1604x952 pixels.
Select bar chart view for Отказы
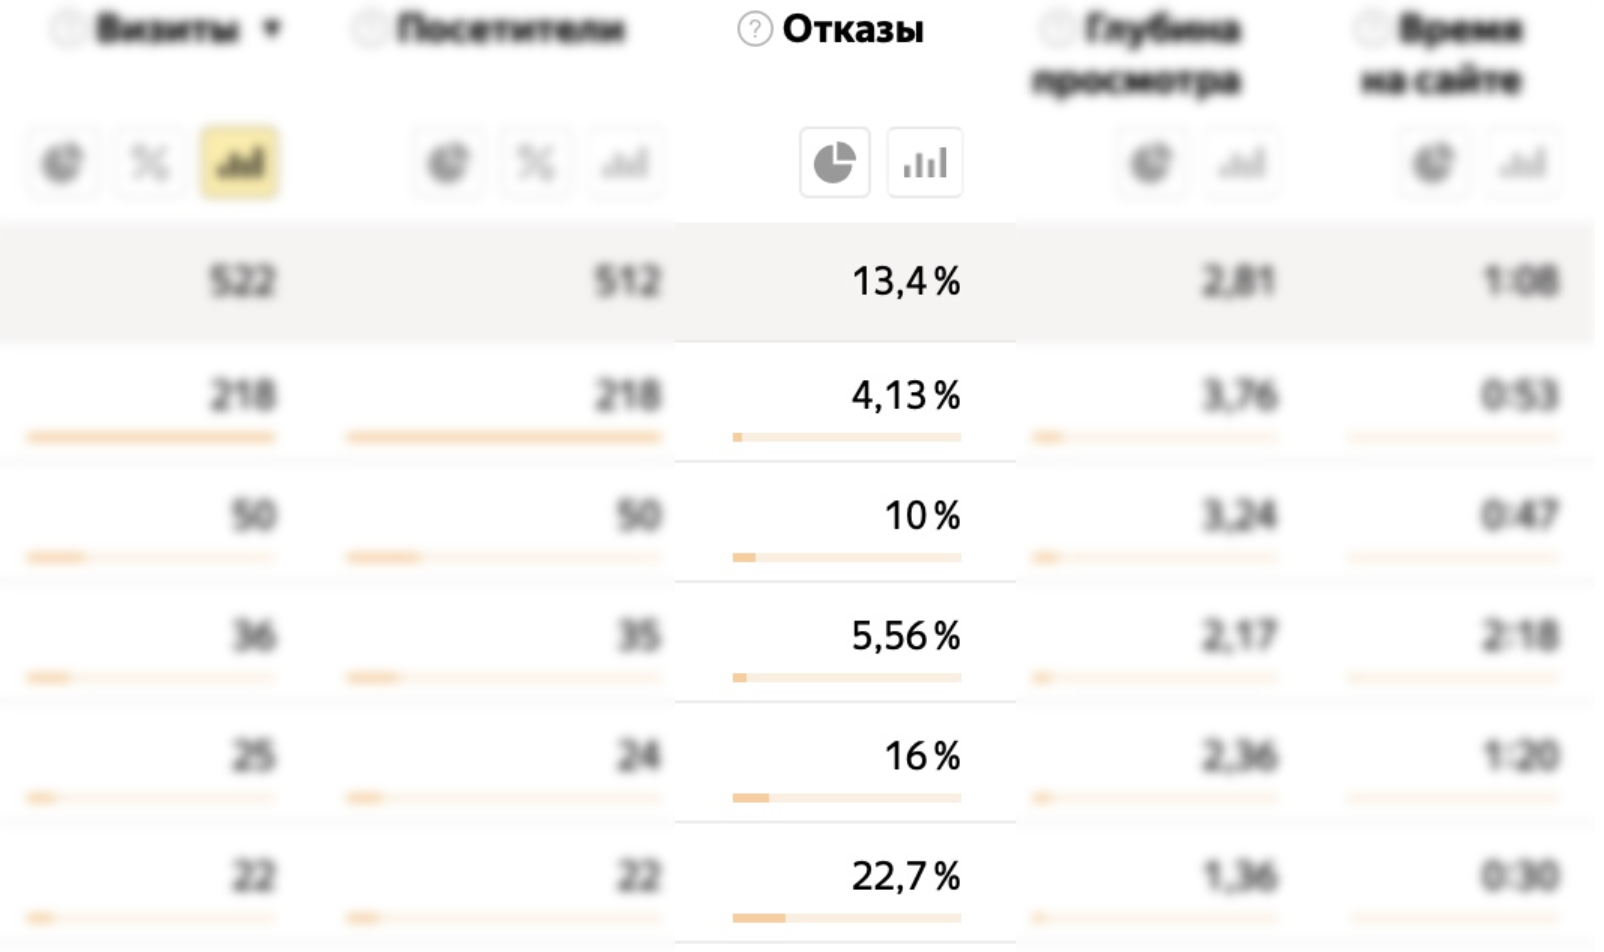pyautogui.click(x=925, y=162)
